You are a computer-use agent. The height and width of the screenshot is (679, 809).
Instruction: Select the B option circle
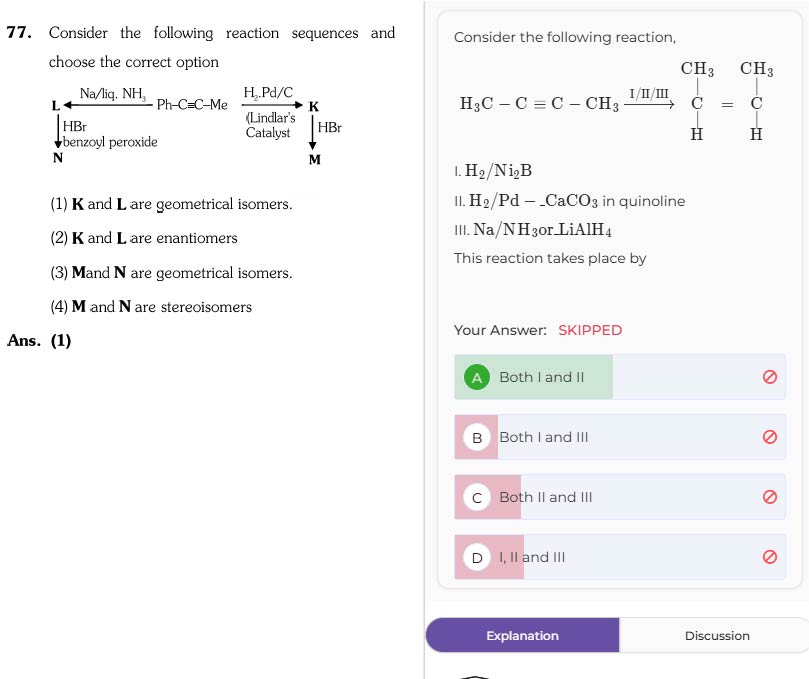[477, 437]
